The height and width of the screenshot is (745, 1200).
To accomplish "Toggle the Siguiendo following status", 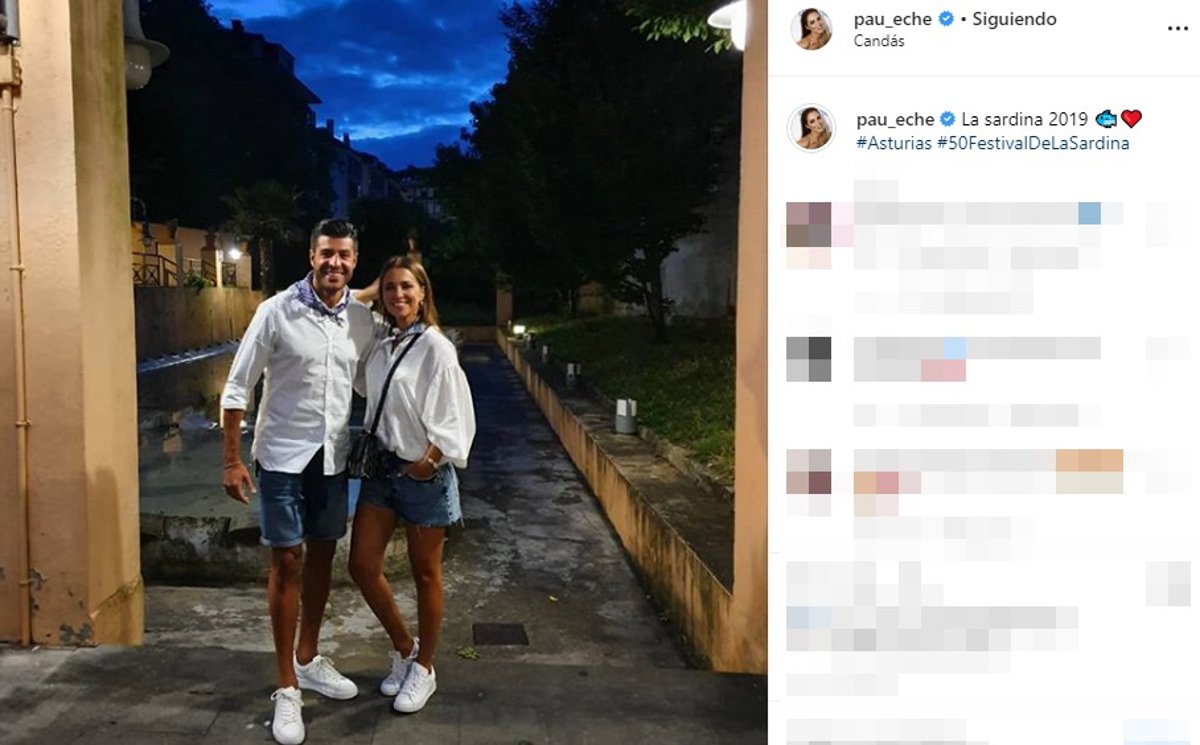I will [1014, 19].
